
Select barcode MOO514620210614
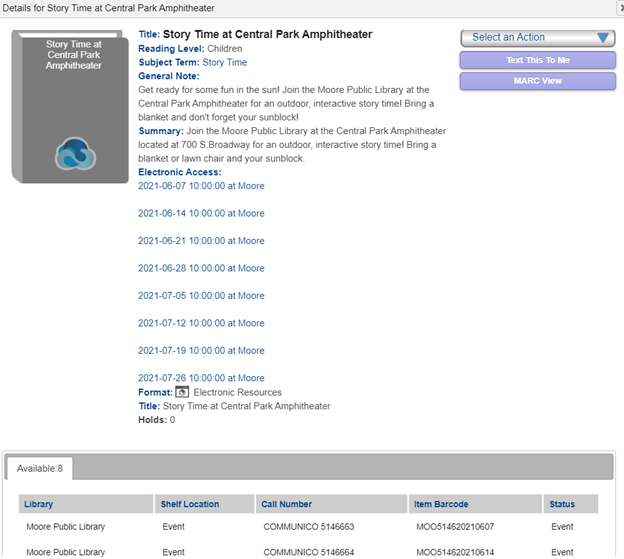(x=455, y=552)
